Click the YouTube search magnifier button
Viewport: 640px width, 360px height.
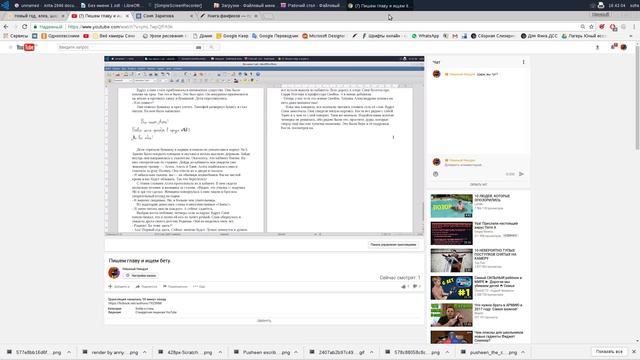211,47
